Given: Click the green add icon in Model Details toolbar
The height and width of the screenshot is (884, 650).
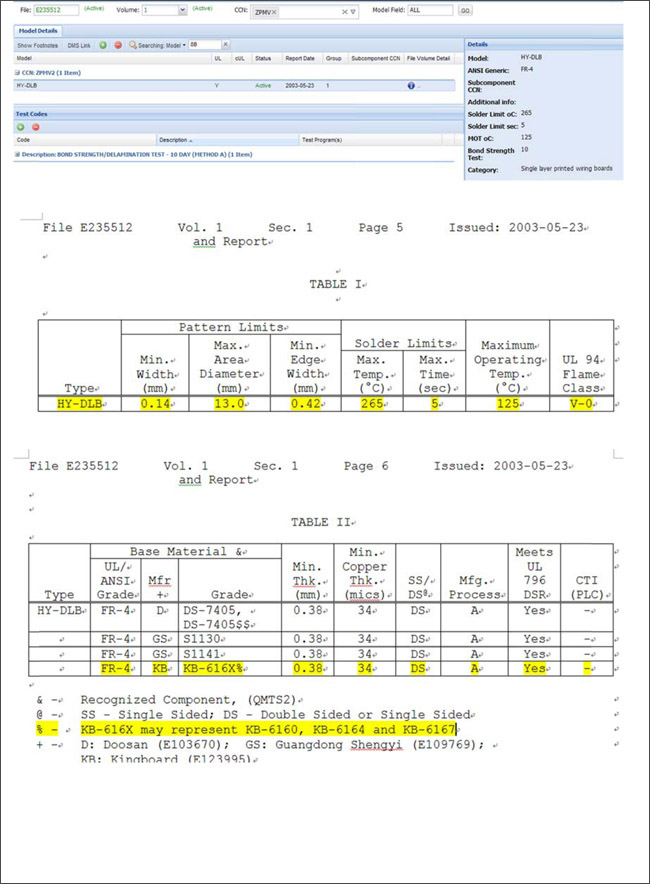Looking at the screenshot, I should pyautogui.click(x=103, y=46).
